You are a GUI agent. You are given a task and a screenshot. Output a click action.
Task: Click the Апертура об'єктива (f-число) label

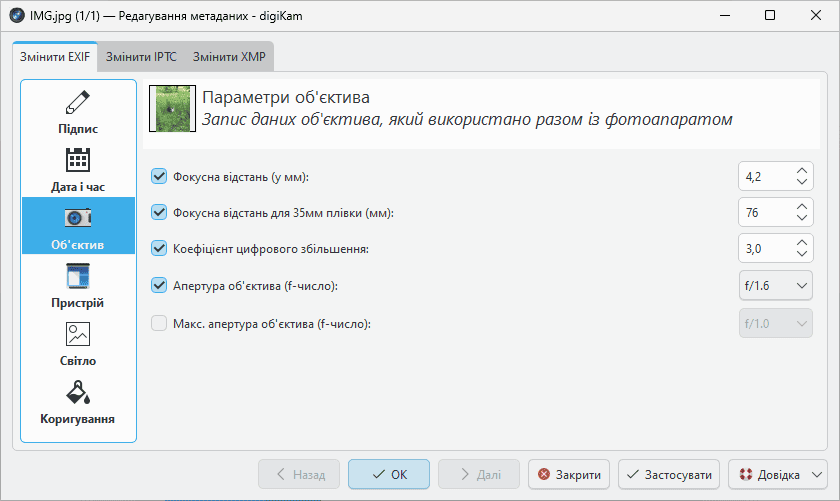(x=255, y=286)
